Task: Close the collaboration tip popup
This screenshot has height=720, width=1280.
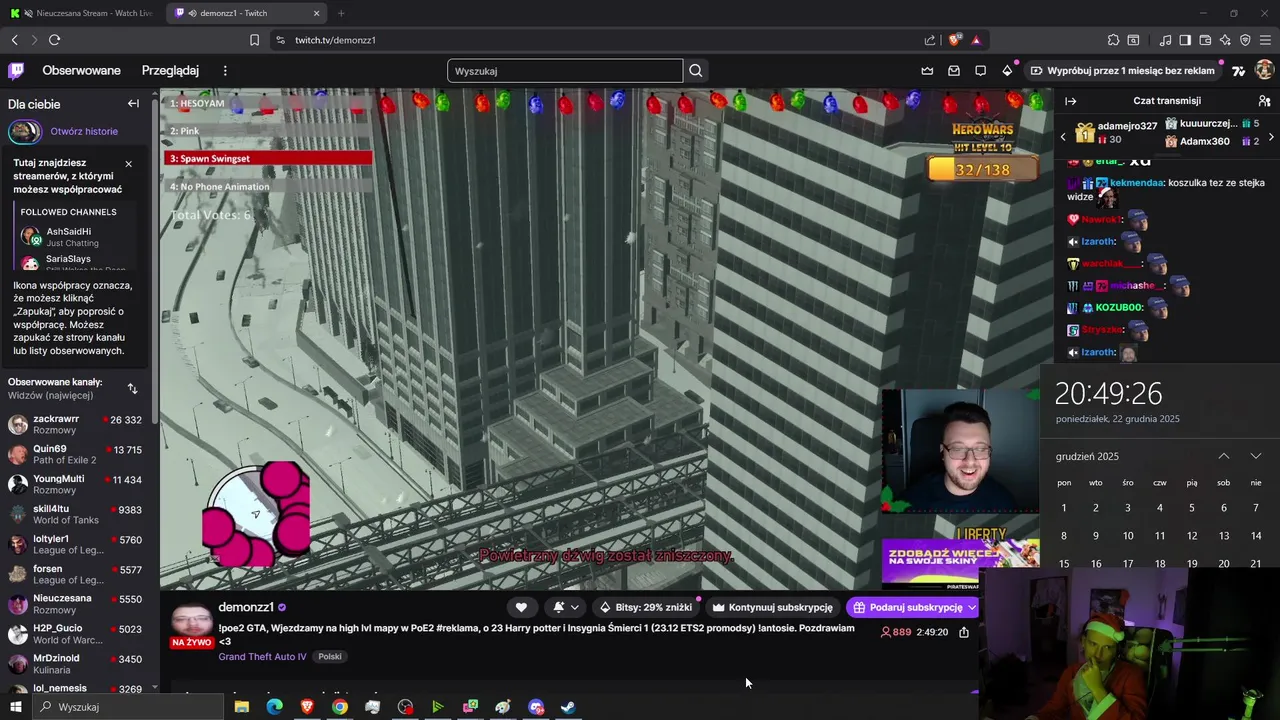Action: tap(128, 164)
